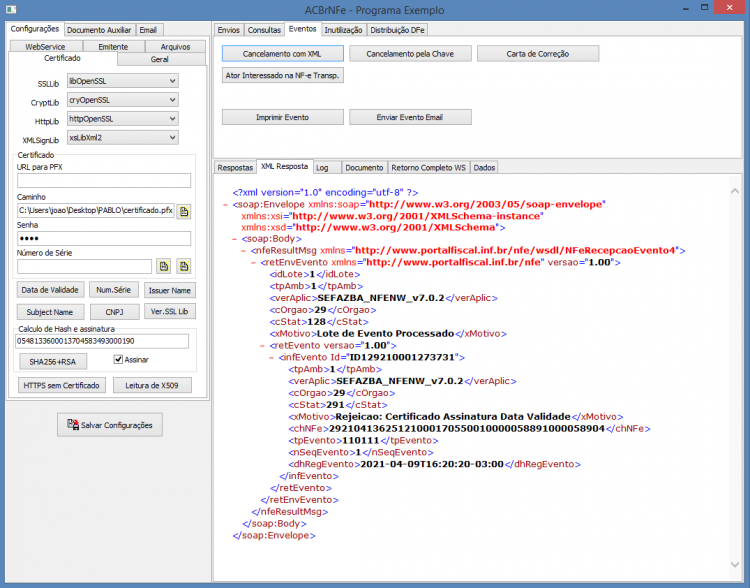Click the SHA256+RSA button
Screen dimensions: 750x588
coord(53,362)
